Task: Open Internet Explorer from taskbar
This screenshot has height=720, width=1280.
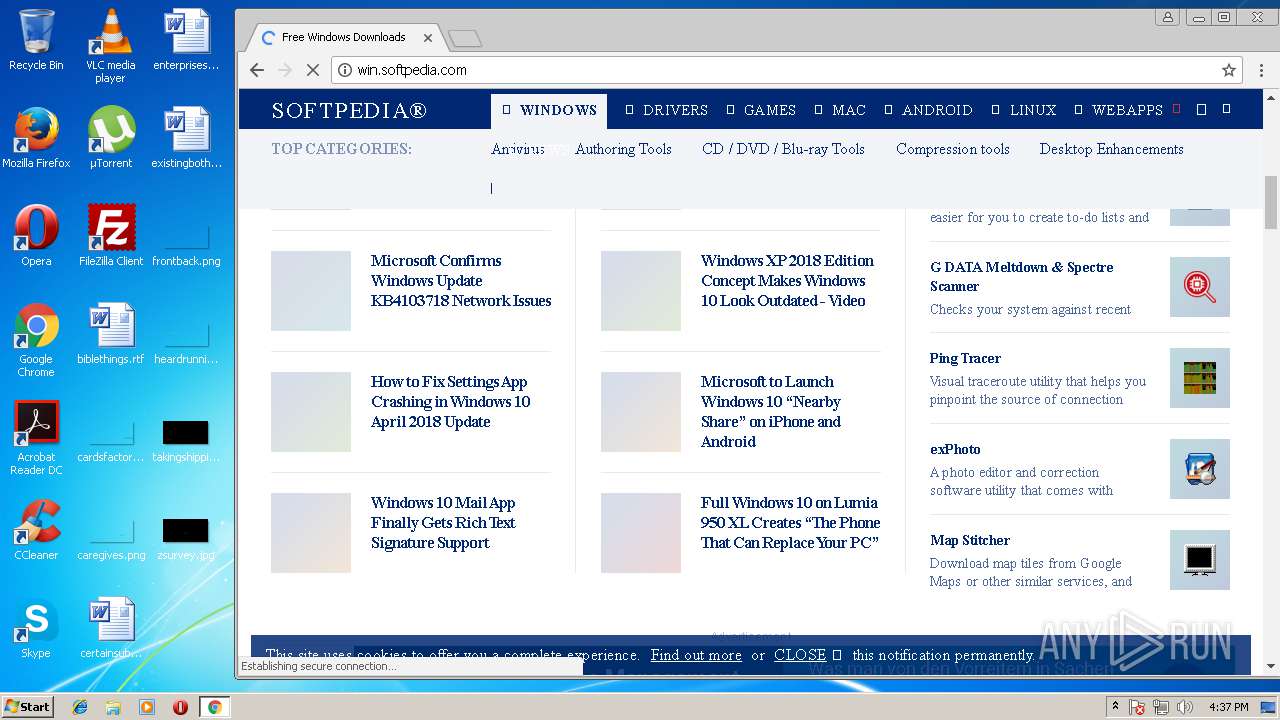Action: (80, 707)
